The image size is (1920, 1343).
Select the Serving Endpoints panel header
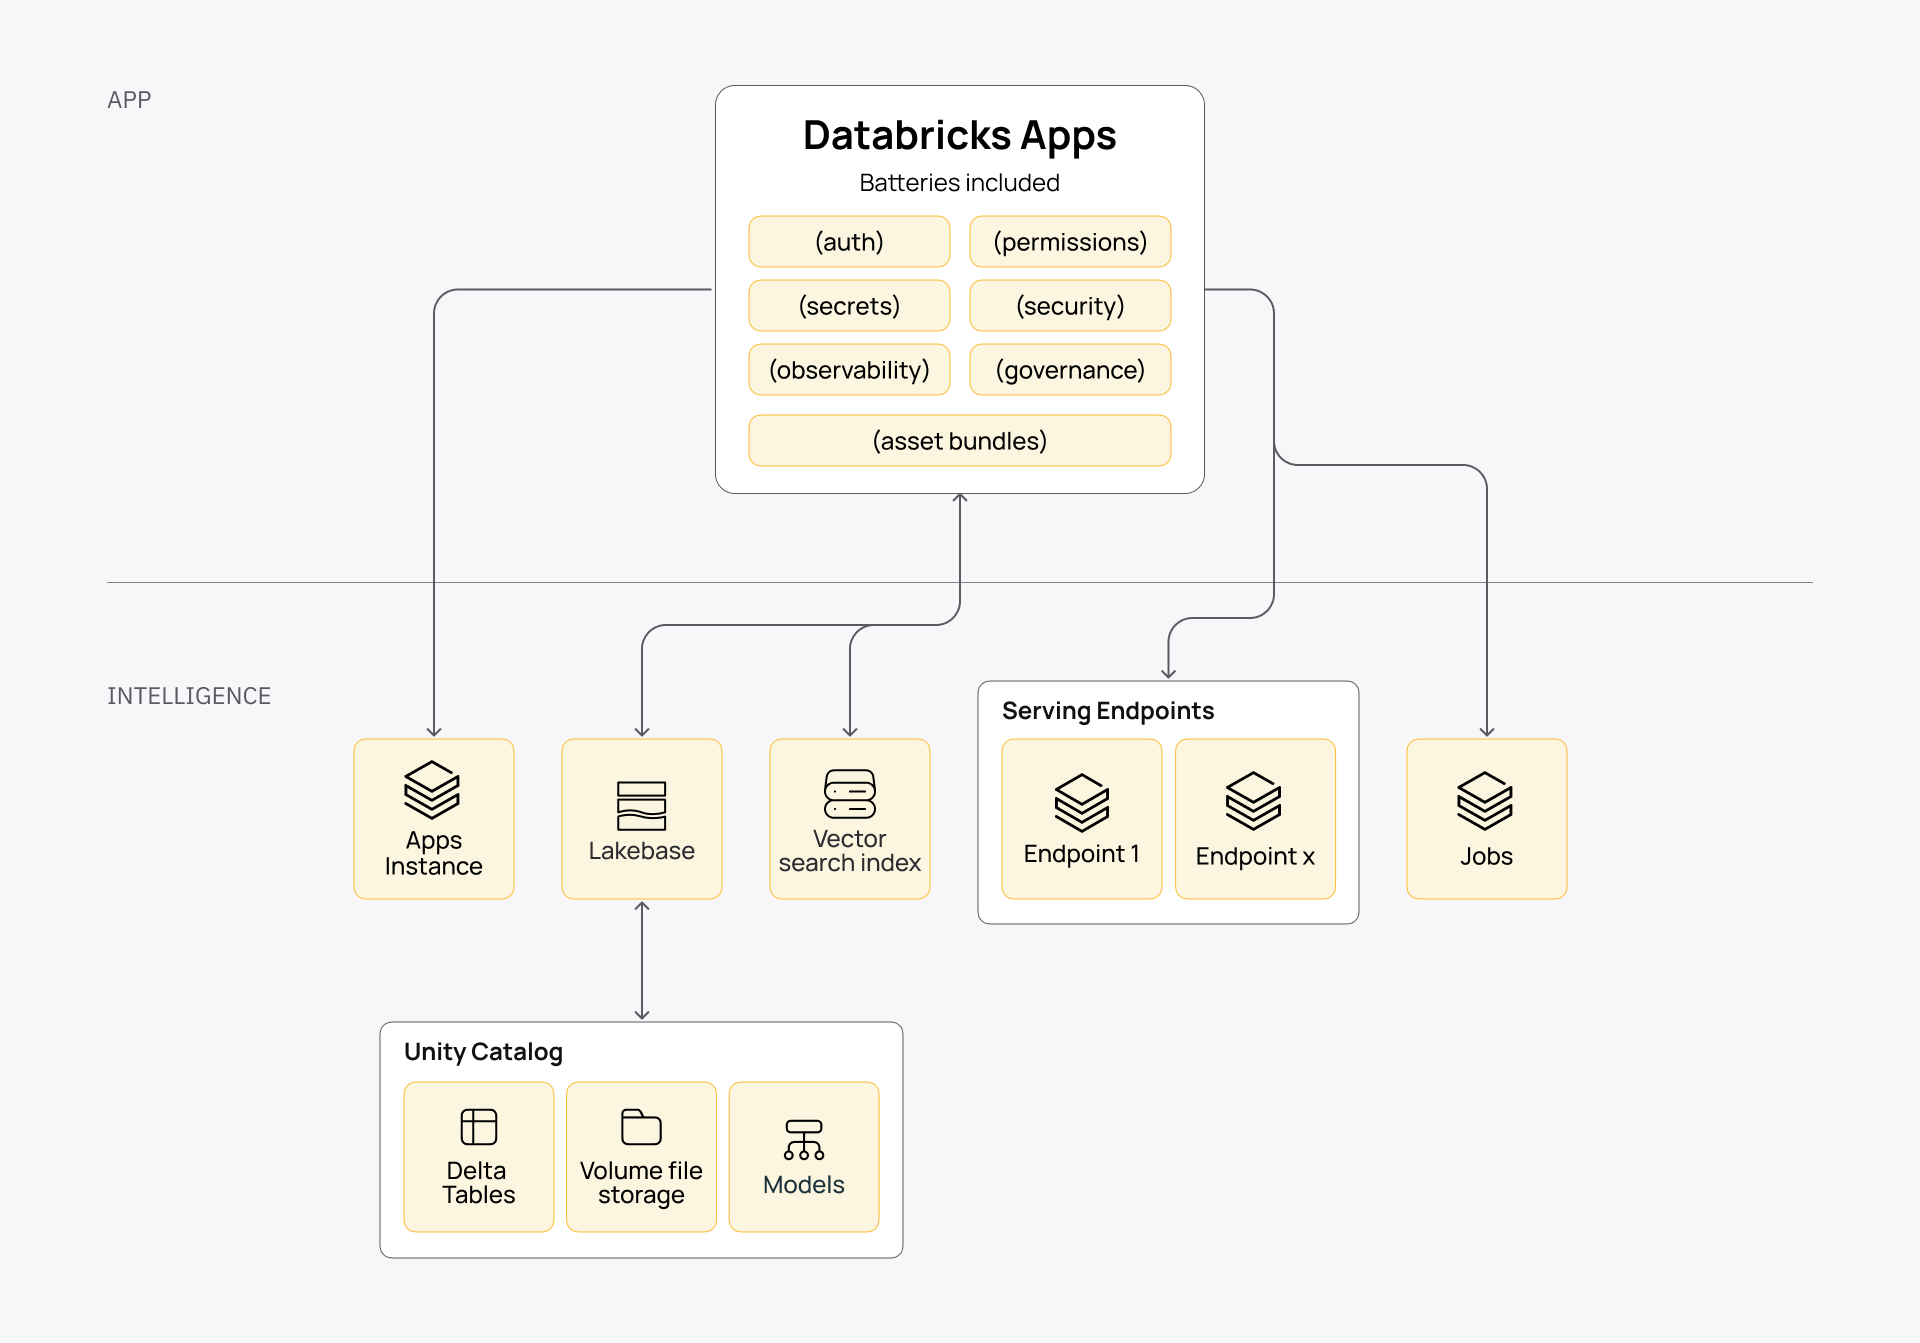(x=1108, y=710)
